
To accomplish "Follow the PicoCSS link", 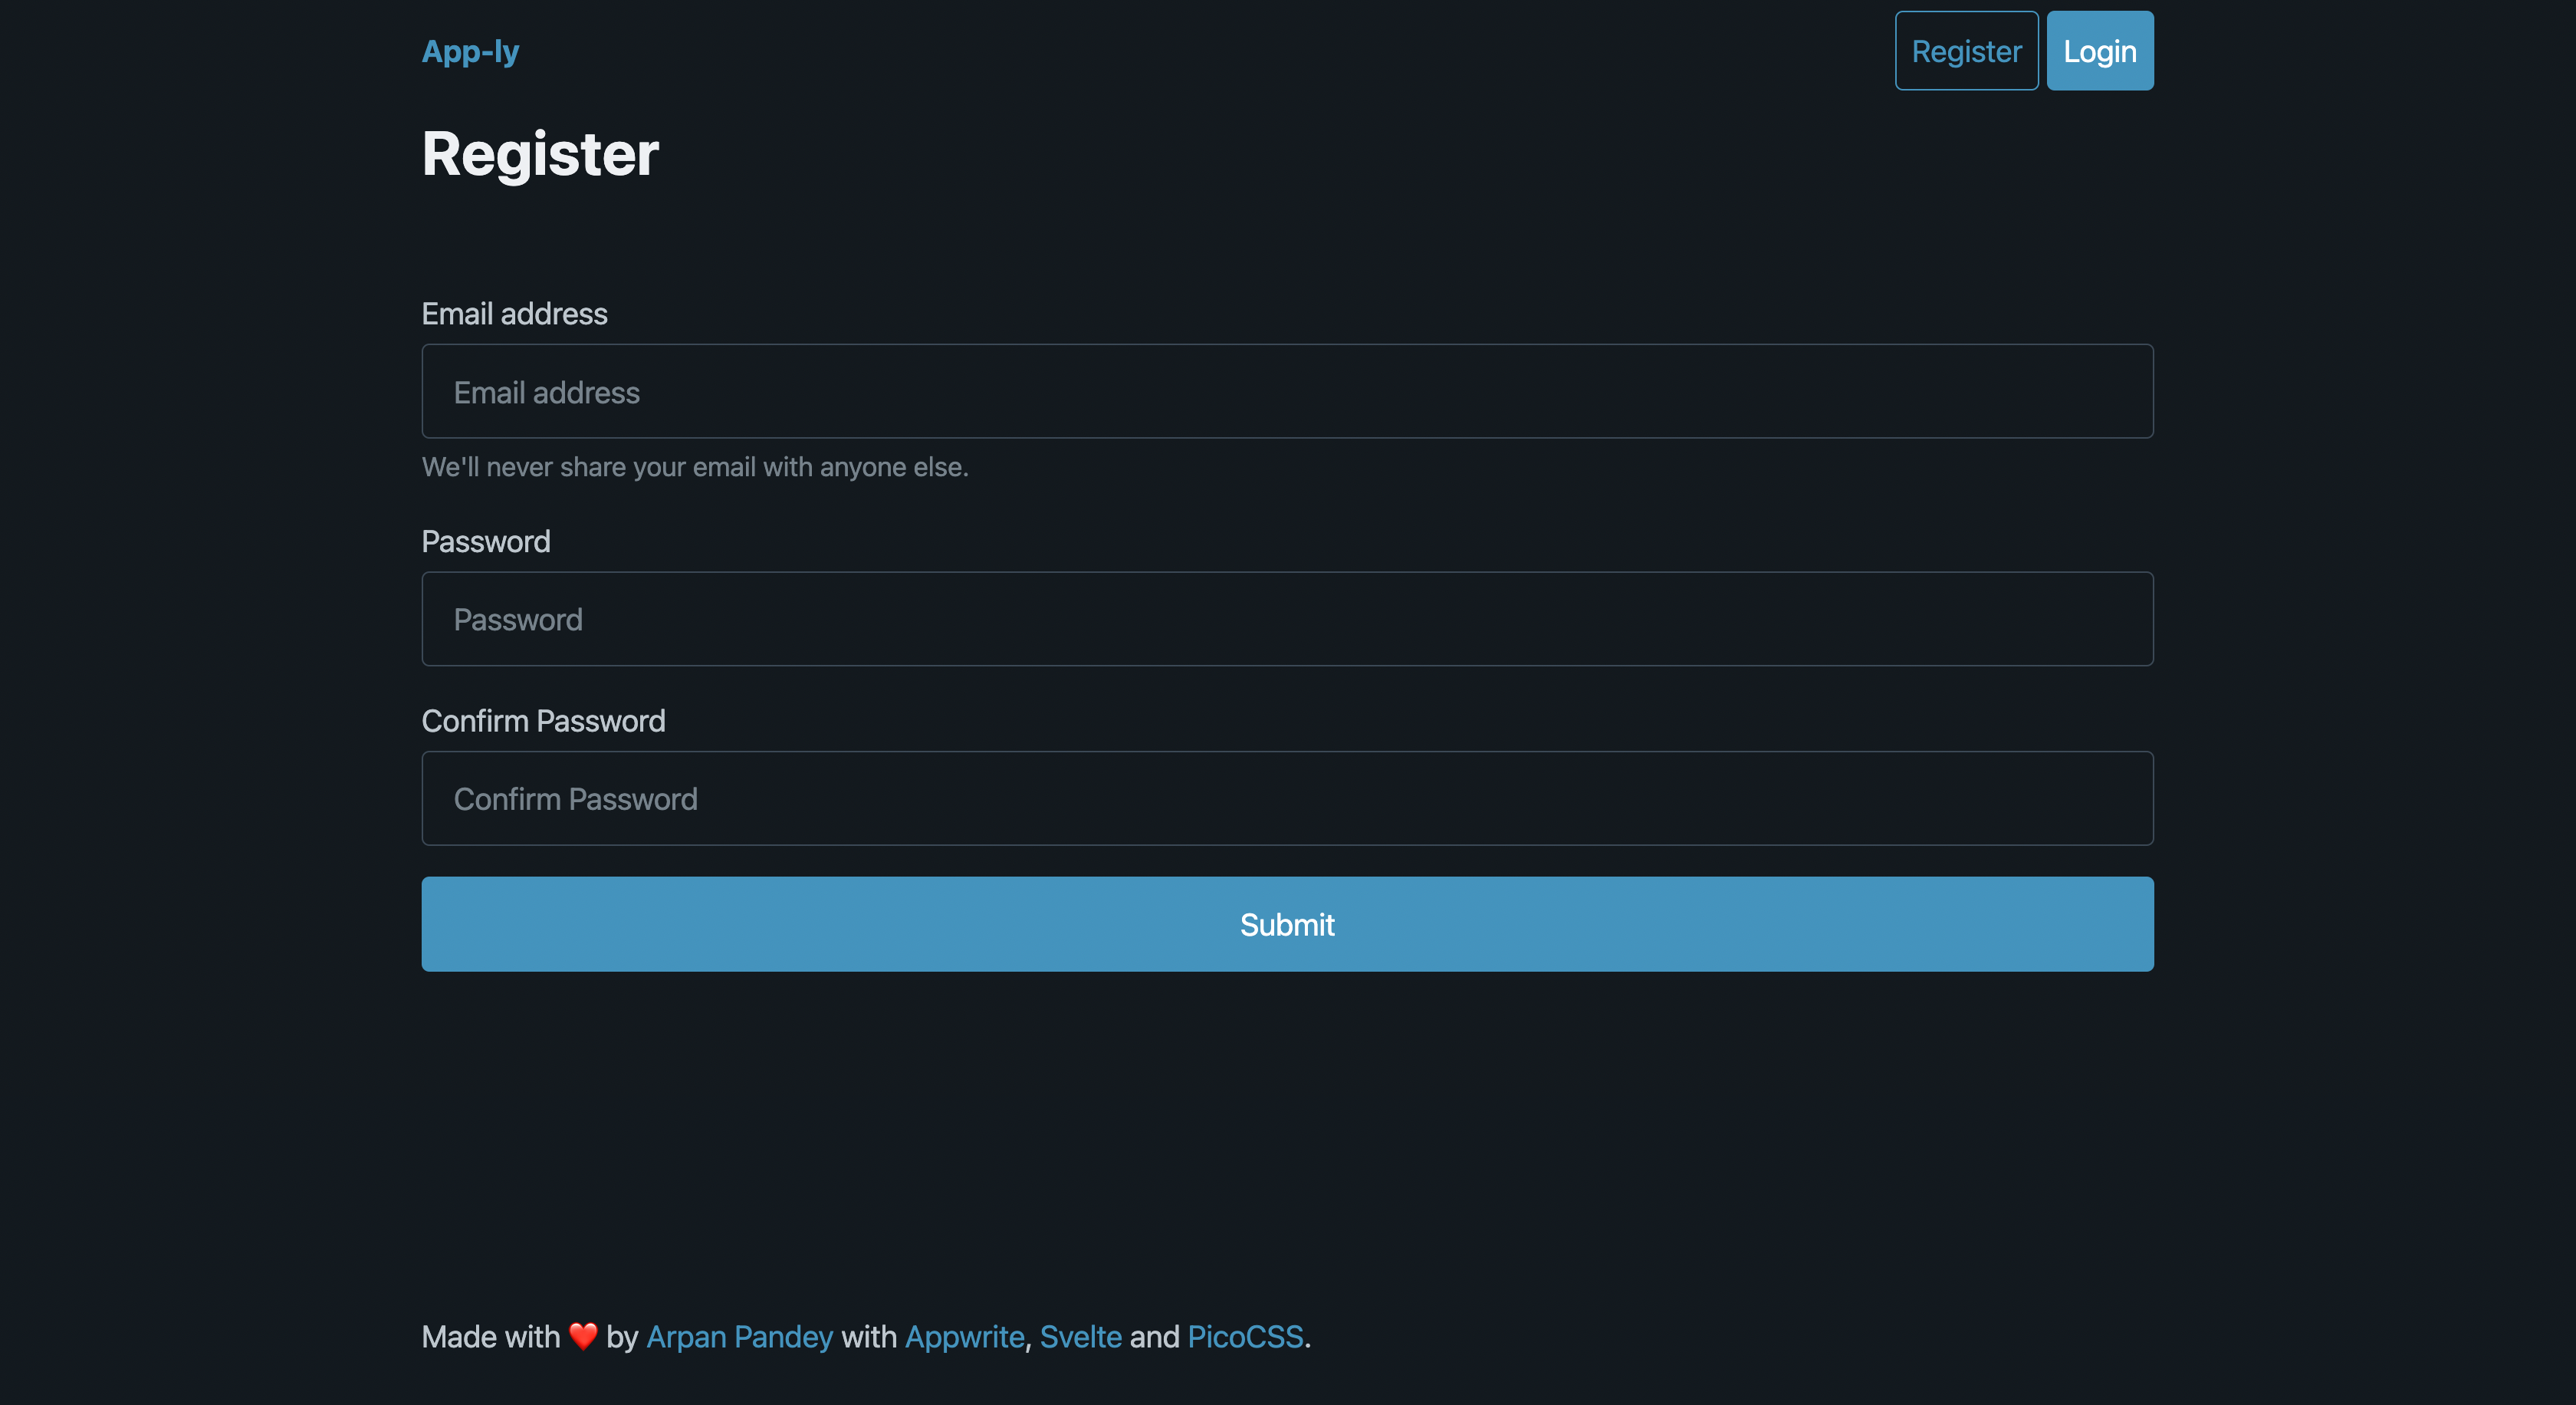I will 1245,1337.
